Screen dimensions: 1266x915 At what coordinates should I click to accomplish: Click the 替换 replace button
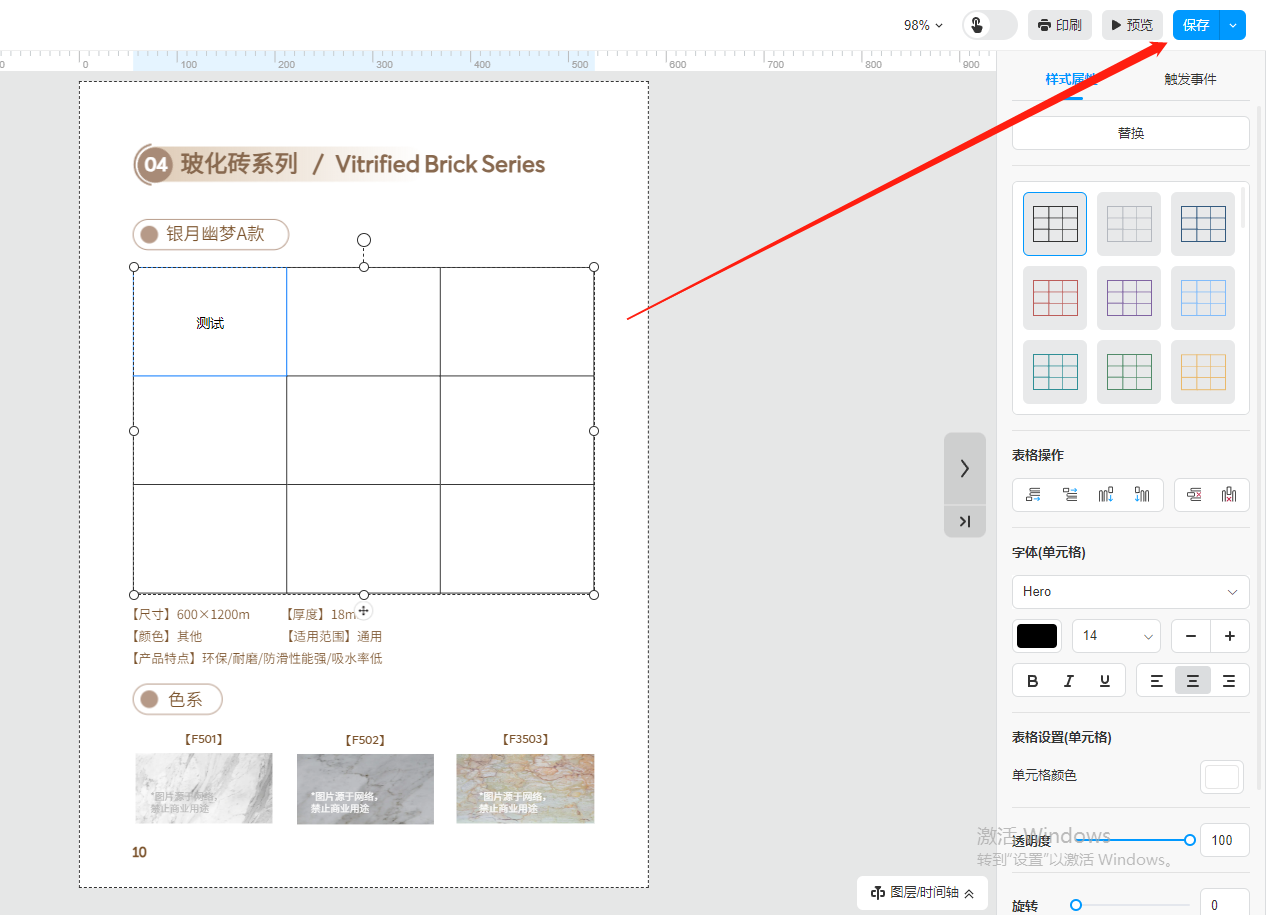click(1130, 133)
